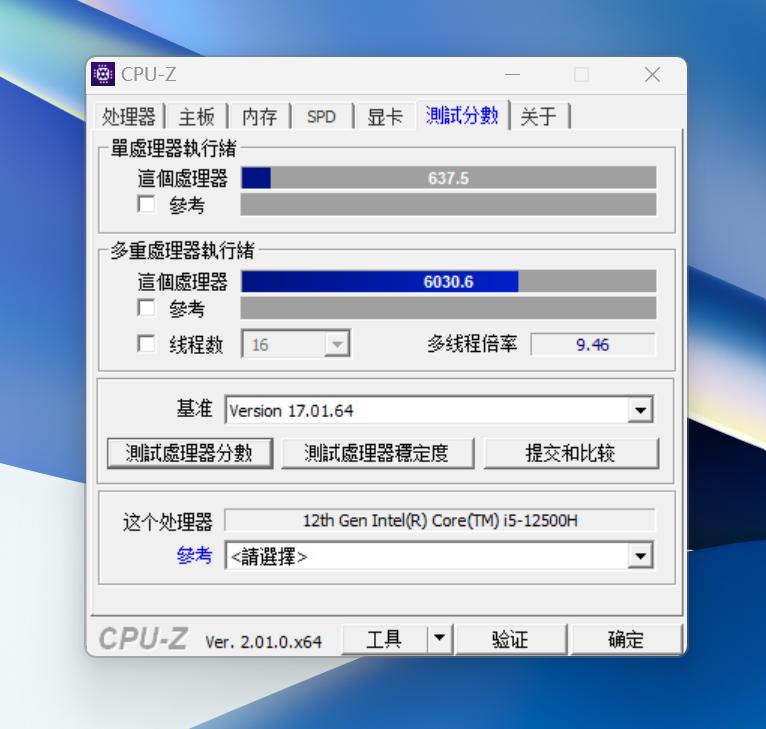Click the empty multi-thread reference bar

448,308
